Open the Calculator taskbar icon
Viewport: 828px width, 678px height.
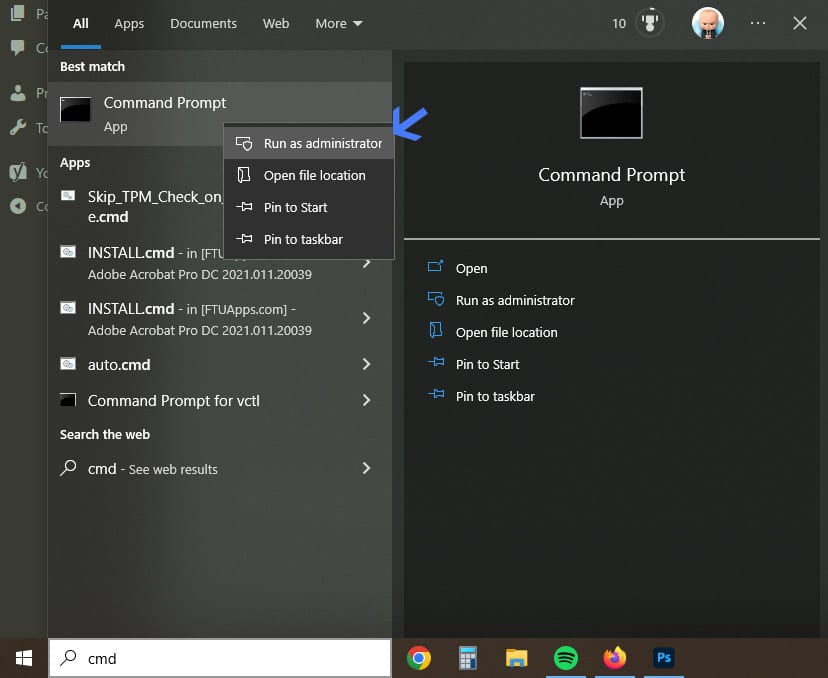click(467, 658)
